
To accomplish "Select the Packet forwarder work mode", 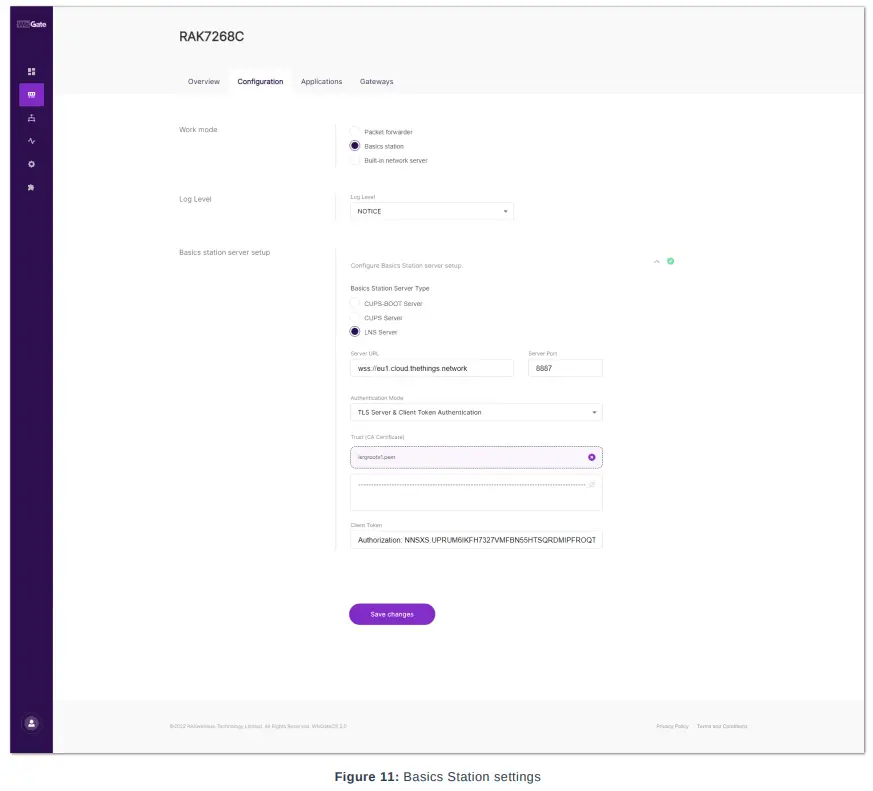I will point(355,132).
